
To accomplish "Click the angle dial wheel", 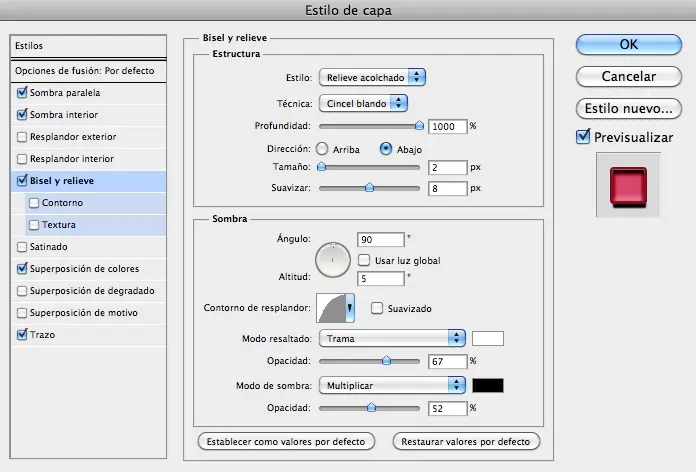I will 333,260.
